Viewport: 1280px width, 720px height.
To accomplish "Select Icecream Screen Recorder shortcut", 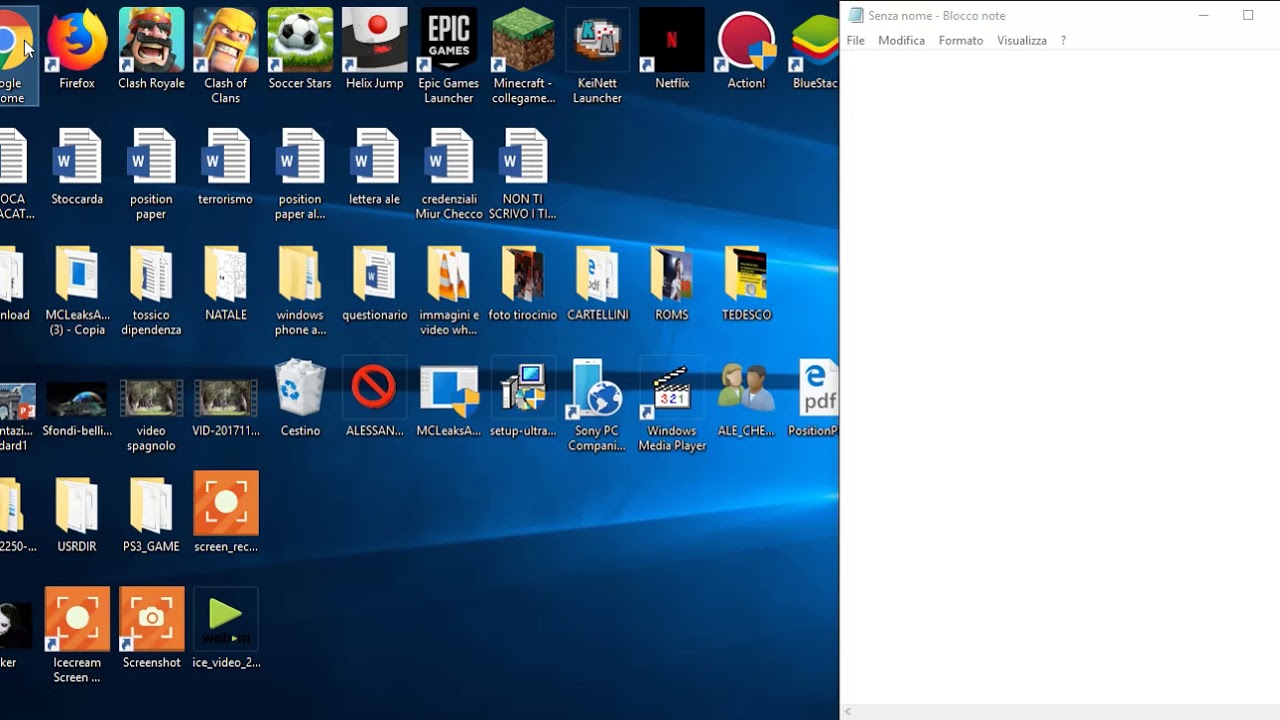I will point(77,635).
